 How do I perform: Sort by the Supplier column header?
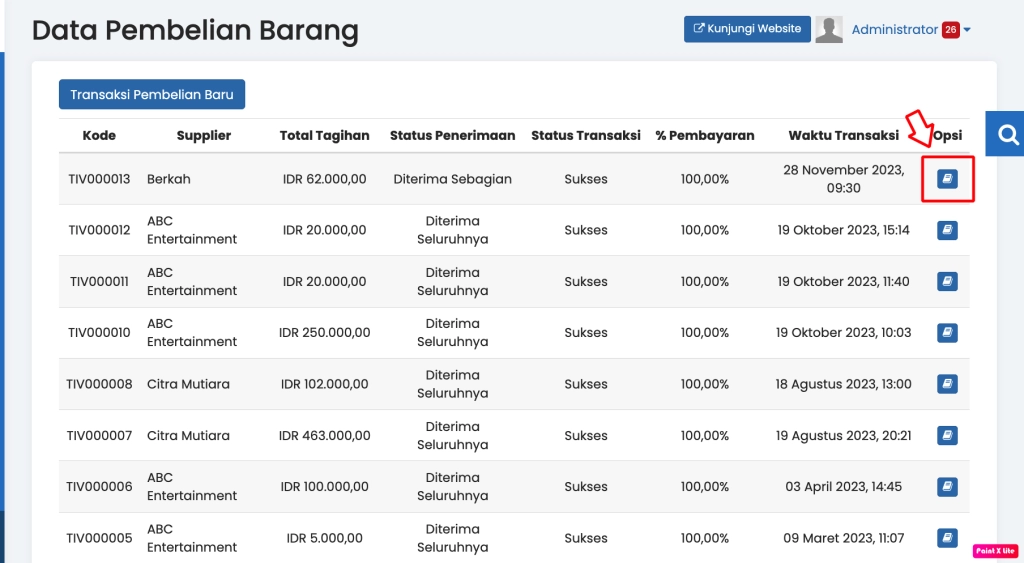204,136
